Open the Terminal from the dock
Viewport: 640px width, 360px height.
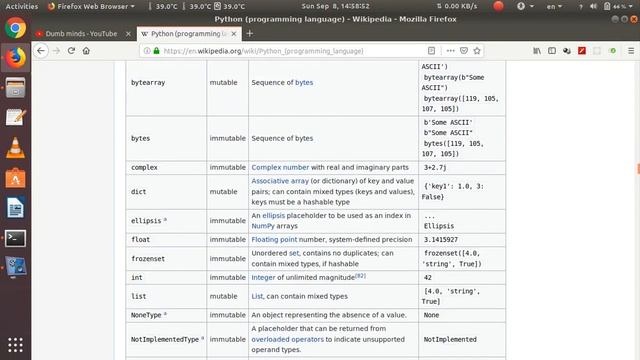pos(16,238)
